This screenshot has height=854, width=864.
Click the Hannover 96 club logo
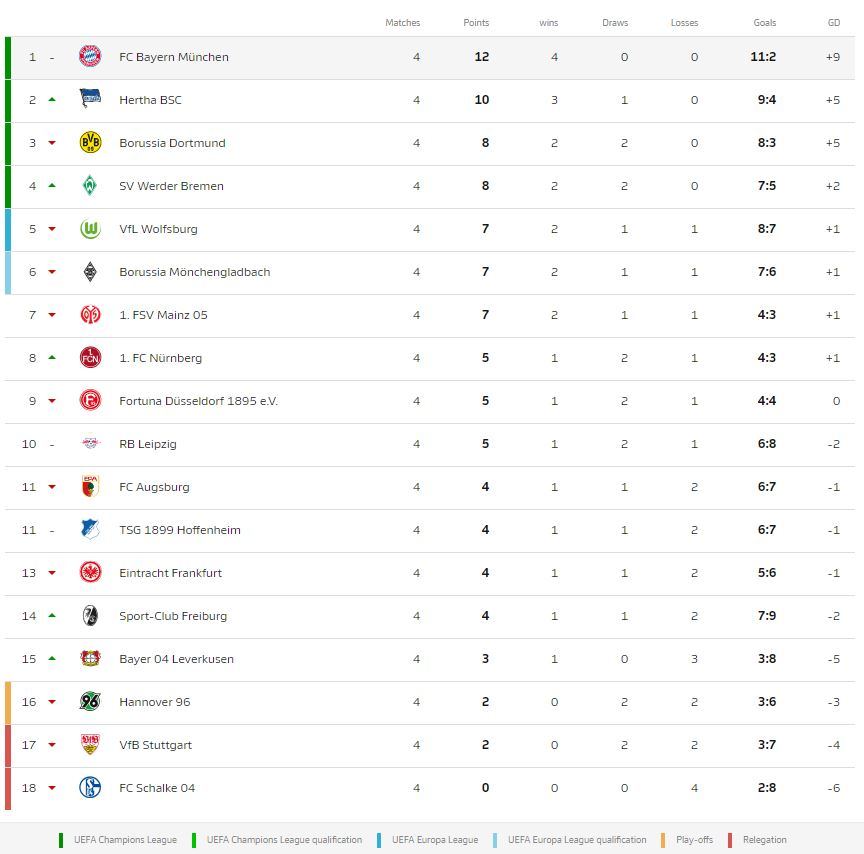pyautogui.click(x=90, y=702)
